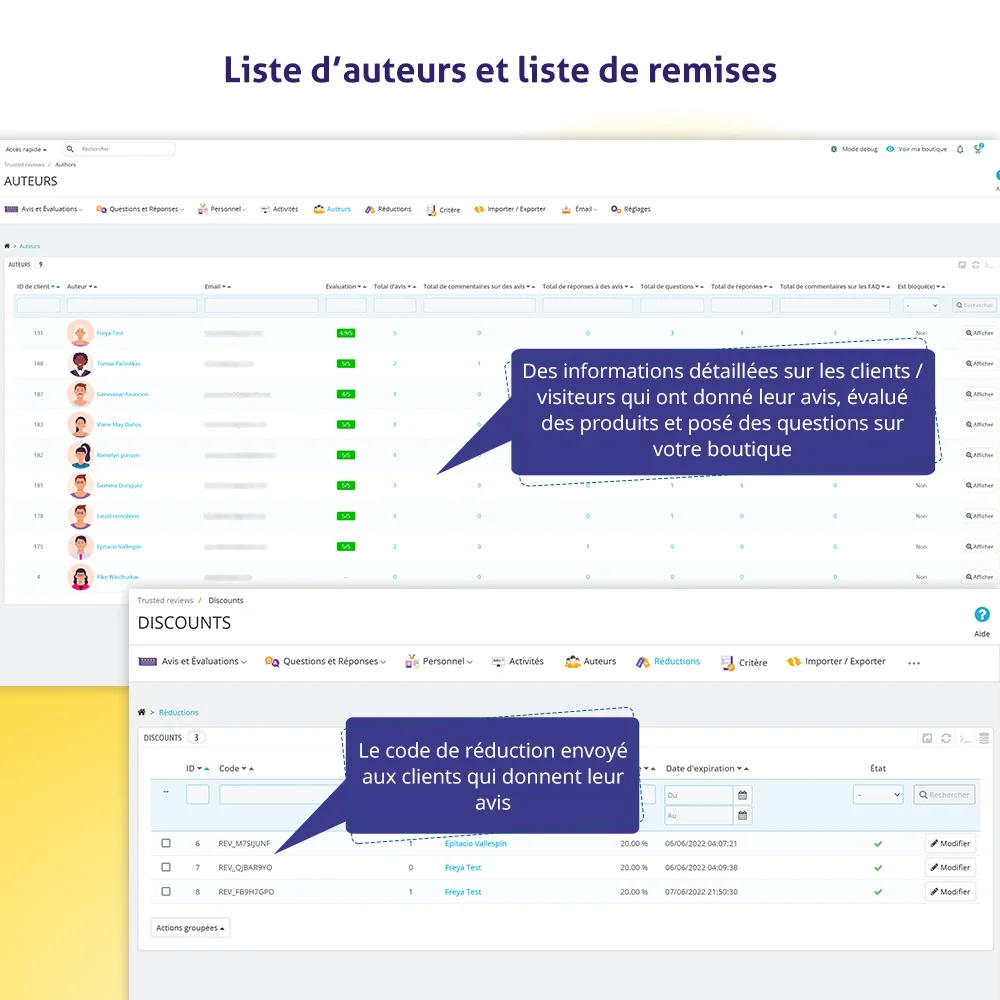Click the three-dots more menu icon
Viewport: 1000px width, 1000px height.
coord(913,662)
